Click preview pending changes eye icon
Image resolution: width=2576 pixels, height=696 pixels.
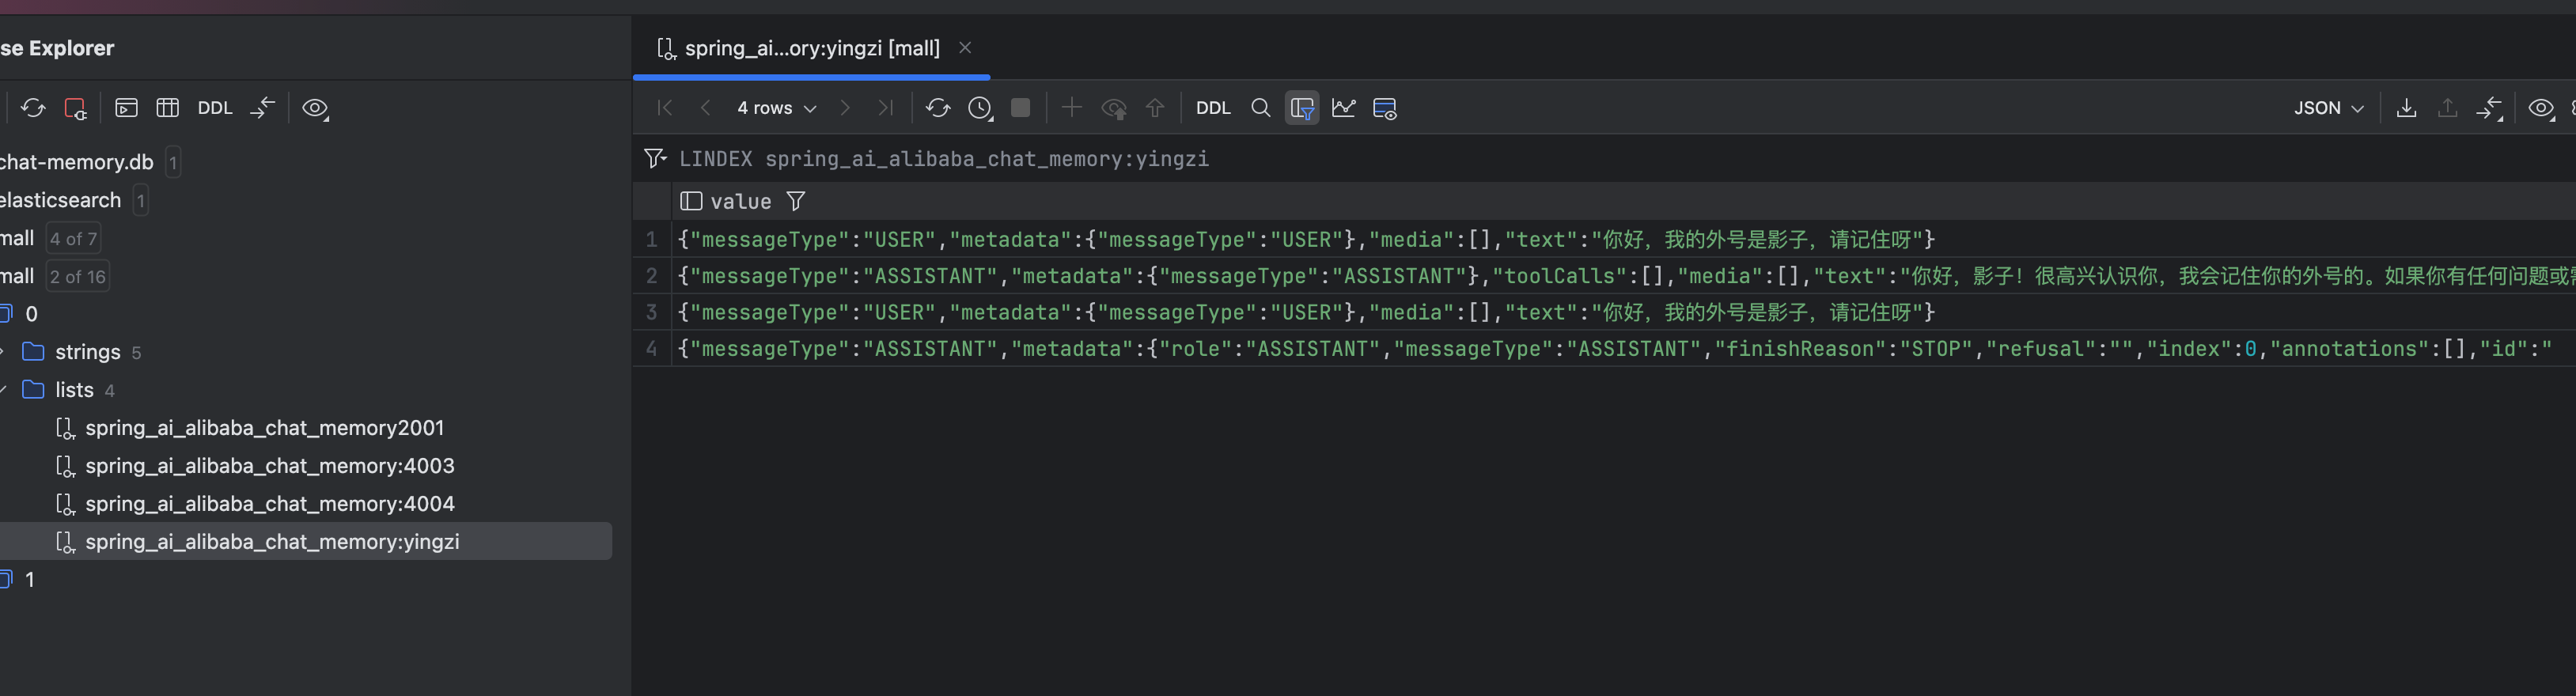click(1114, 108)
